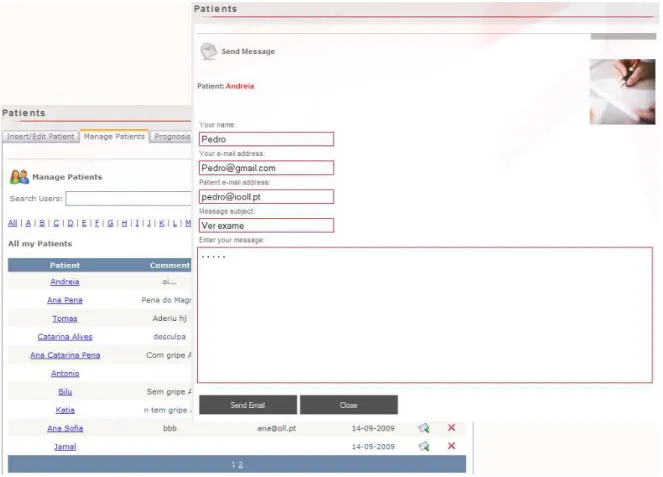663x477 pixels.
Task: Filter patients by letter F
Action: click(x=97, y=223)
